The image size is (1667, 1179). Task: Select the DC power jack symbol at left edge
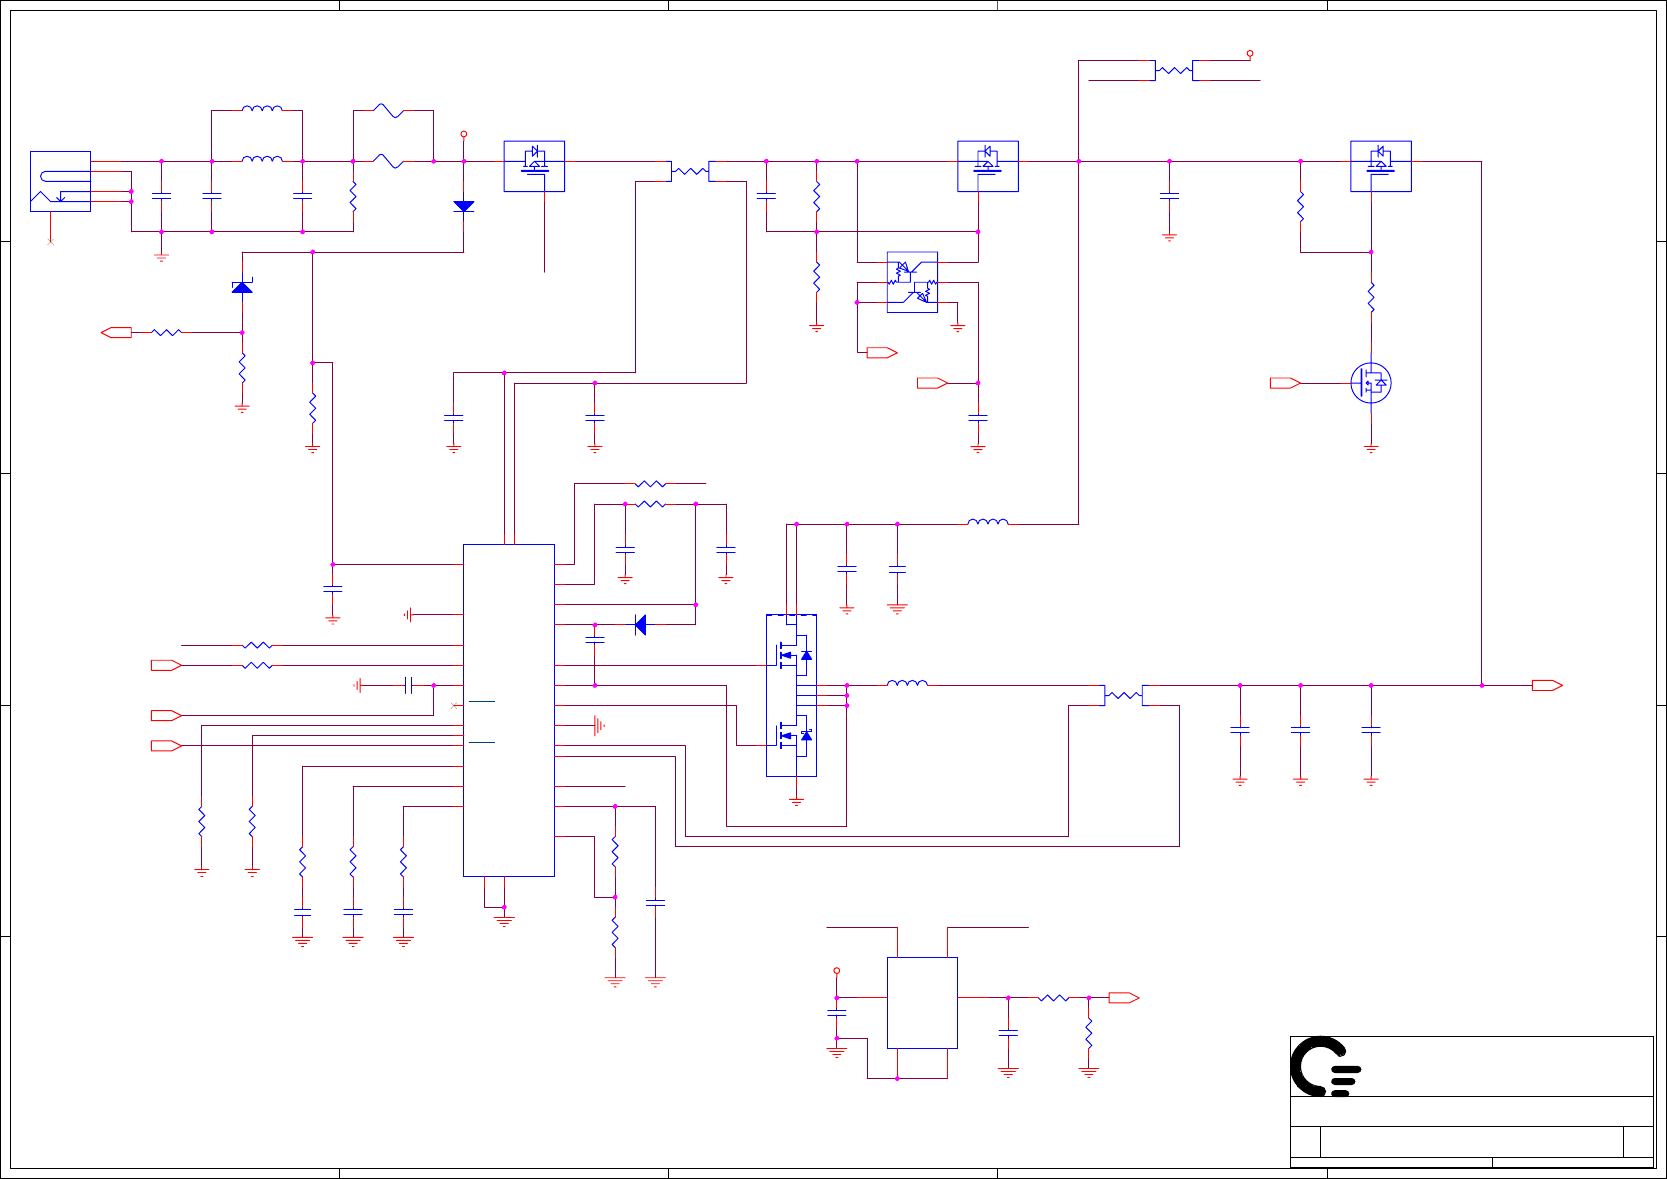(x=60, y=181)
